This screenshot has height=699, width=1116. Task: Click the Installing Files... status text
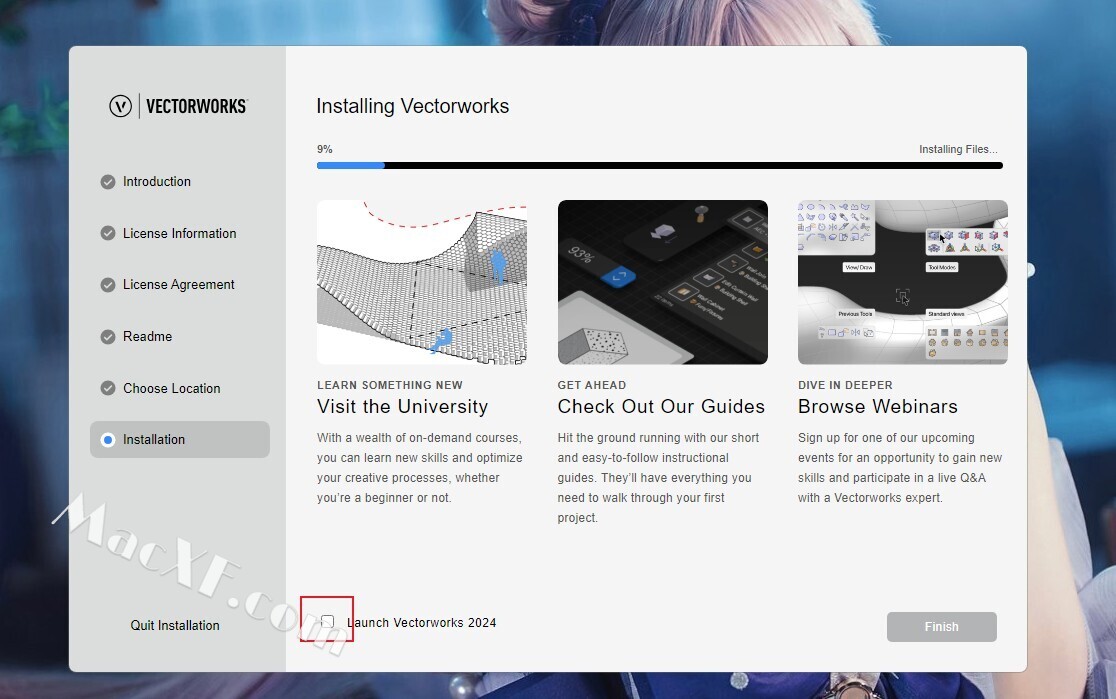tap(958, 149)
